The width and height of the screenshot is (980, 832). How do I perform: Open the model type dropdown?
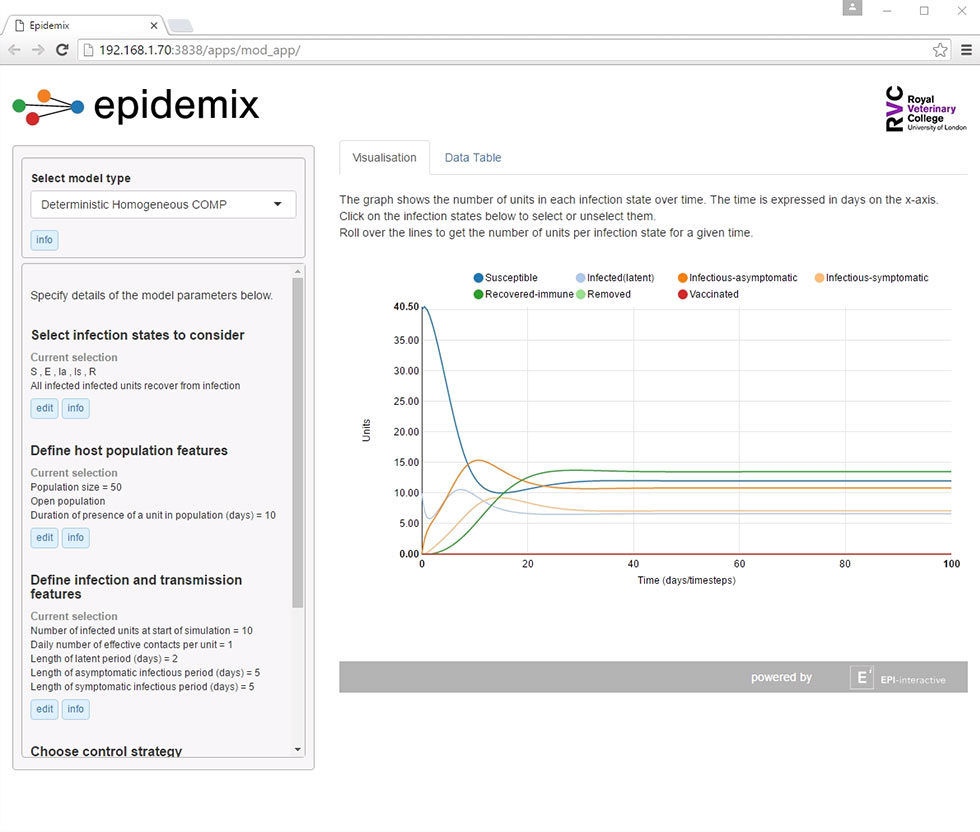(163, 204)
